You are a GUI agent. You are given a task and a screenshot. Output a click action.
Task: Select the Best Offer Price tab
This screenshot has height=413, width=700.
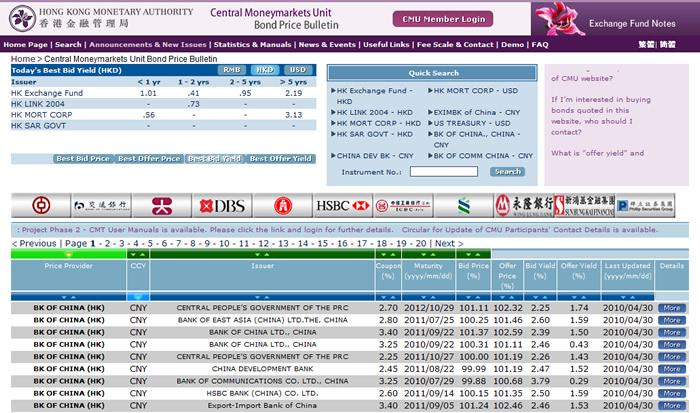[148, 159]
